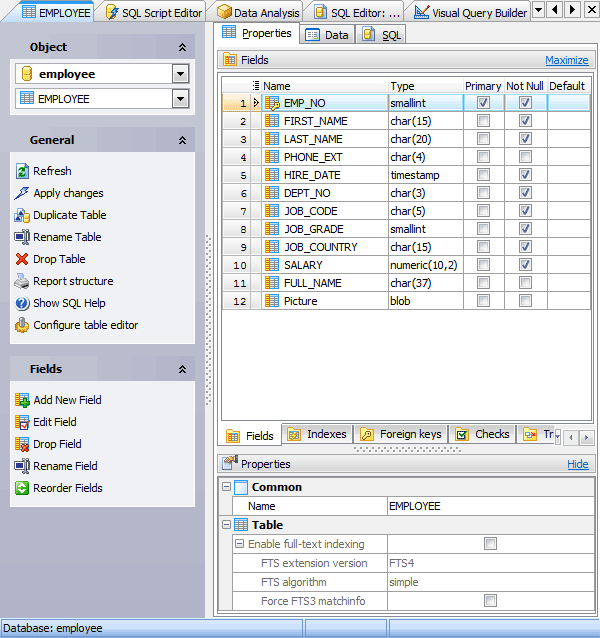Click the JOB_COUNTRY field icon
The width and height of the screenshot is (600, 638).
(x=272, y=247)
